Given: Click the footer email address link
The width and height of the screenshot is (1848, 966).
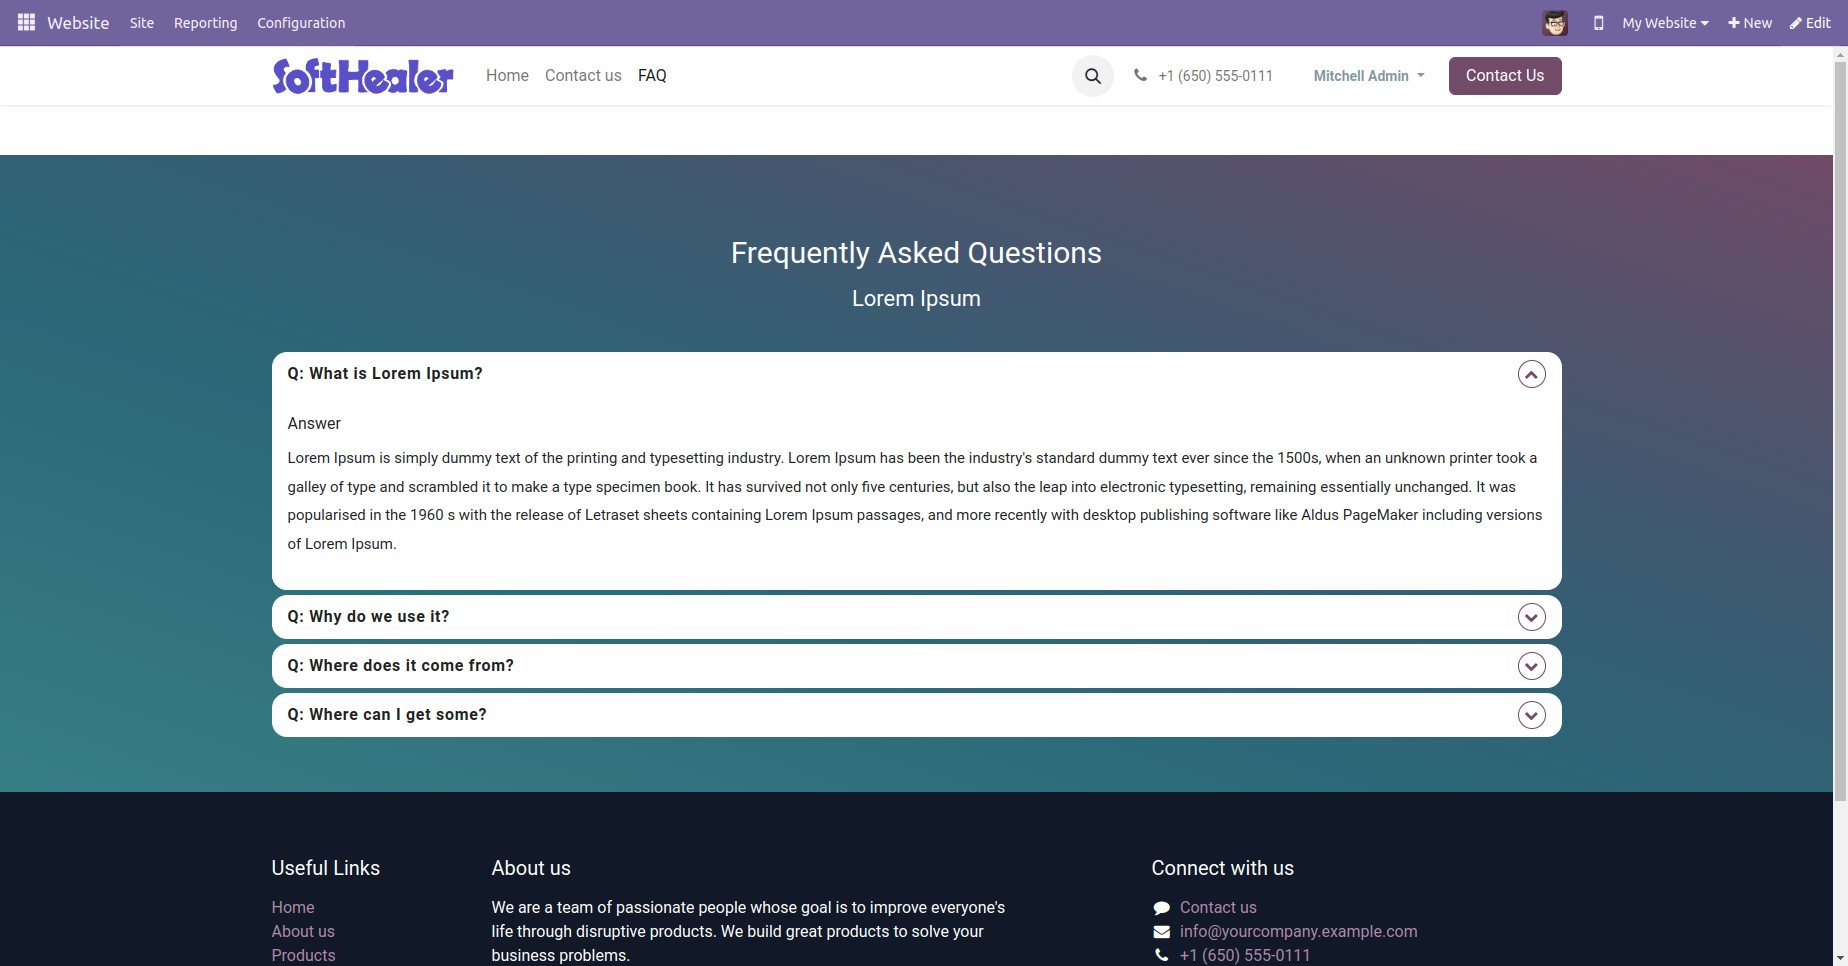Looking at the screenshot, I should 1298,931.
